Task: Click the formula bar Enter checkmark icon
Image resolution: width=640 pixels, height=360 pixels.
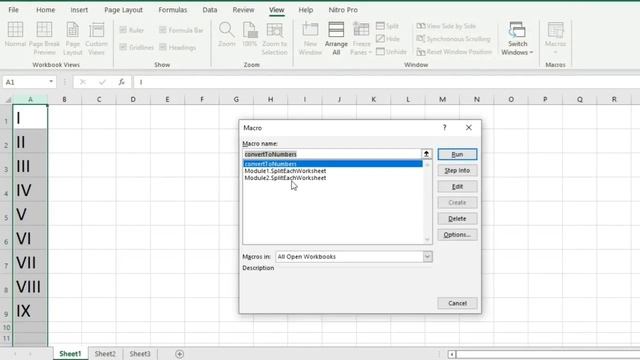Action: pos(102,82)
